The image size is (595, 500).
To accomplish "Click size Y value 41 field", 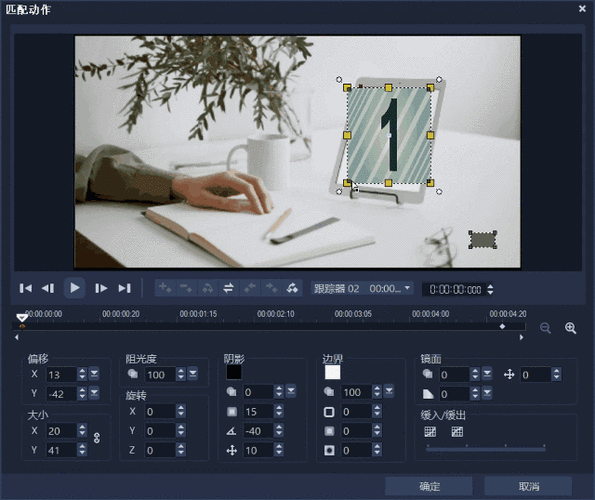I will click(61, 450).
